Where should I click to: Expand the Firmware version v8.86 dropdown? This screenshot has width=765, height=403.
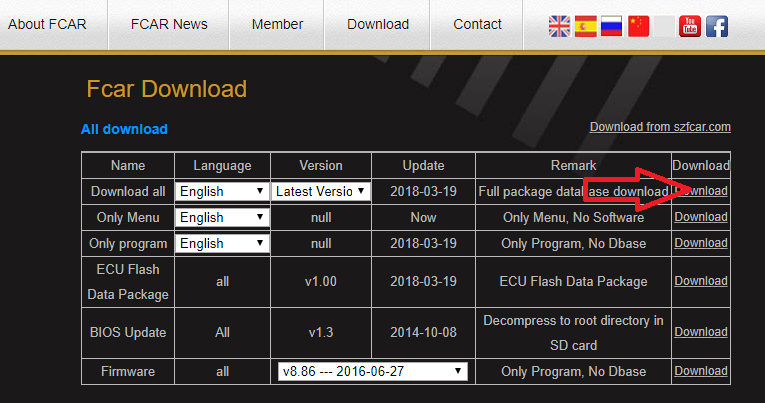[x=373, y=371]
